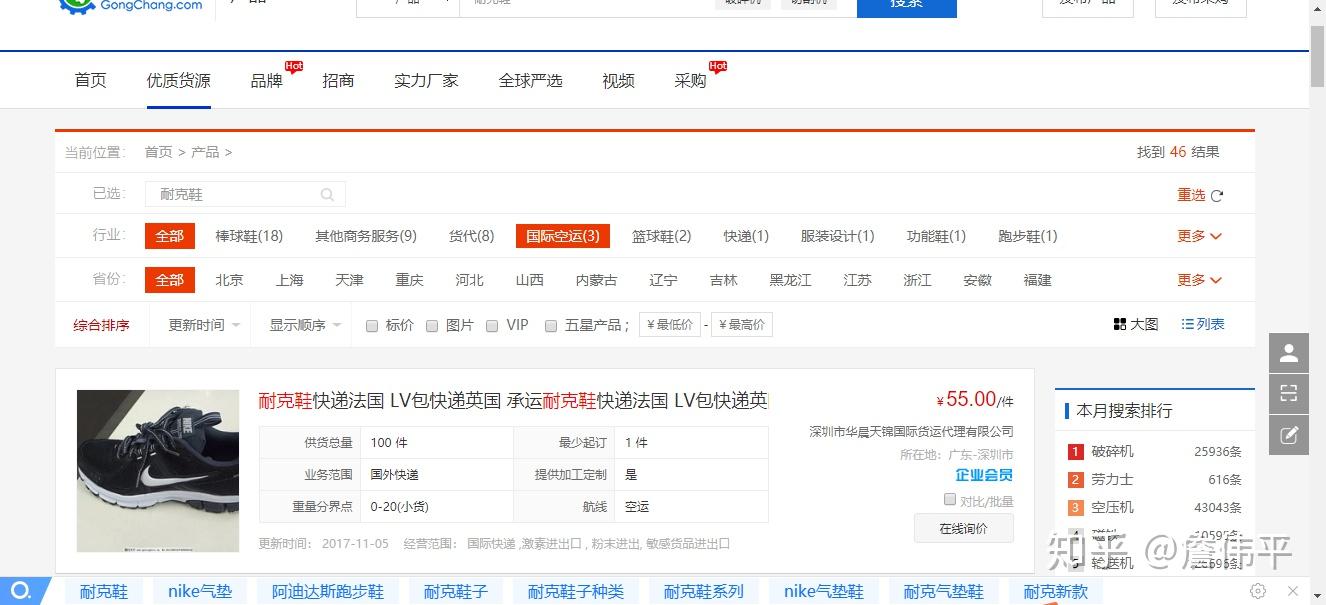
Task: Expand 更多 in the 行业 row
Action: (1199, 236)
